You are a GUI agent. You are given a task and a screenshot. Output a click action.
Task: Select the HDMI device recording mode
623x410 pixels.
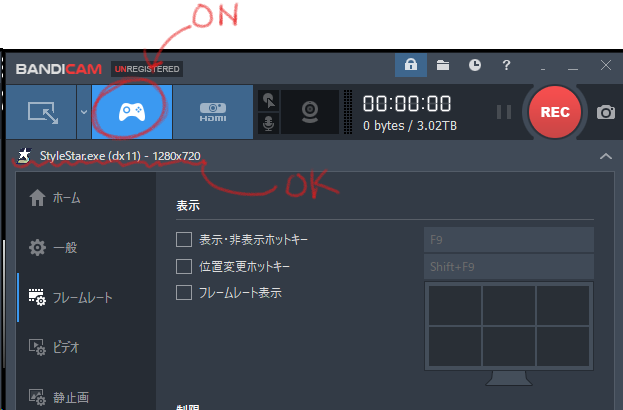pos(213,112)
